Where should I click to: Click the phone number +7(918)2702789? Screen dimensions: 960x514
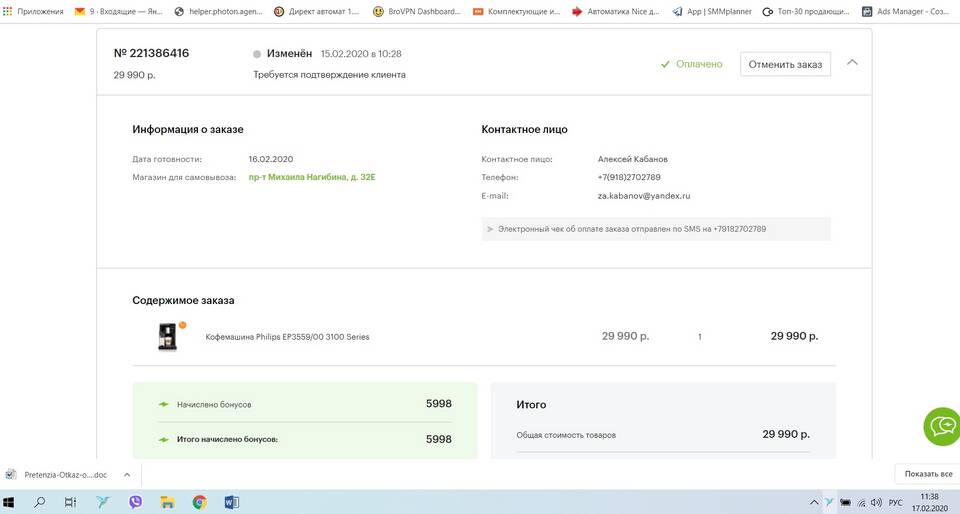[x=629, y=177]
